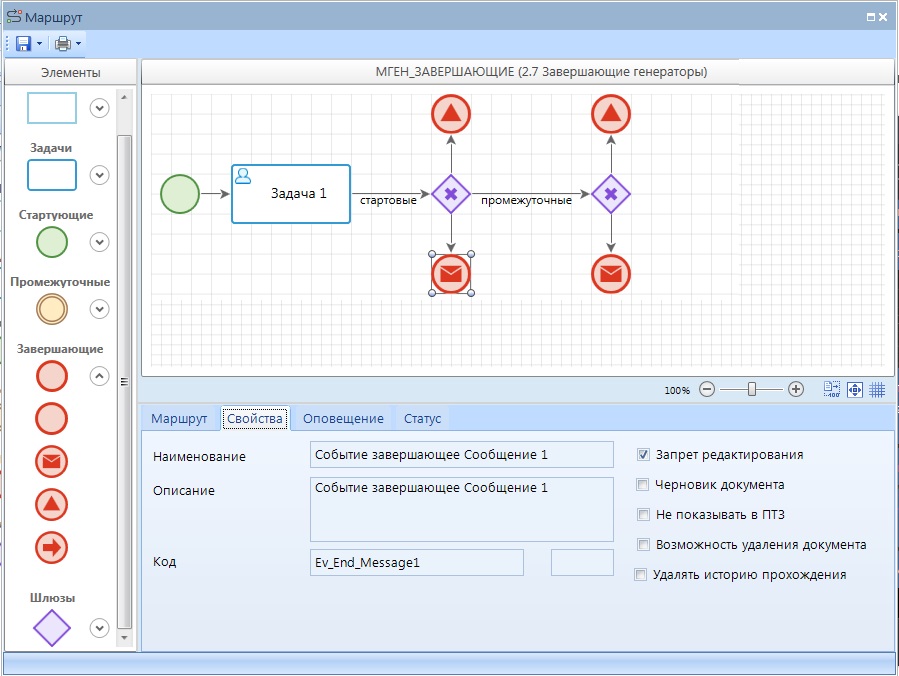Toggle the grid display icon

click(x=877, y=390)
